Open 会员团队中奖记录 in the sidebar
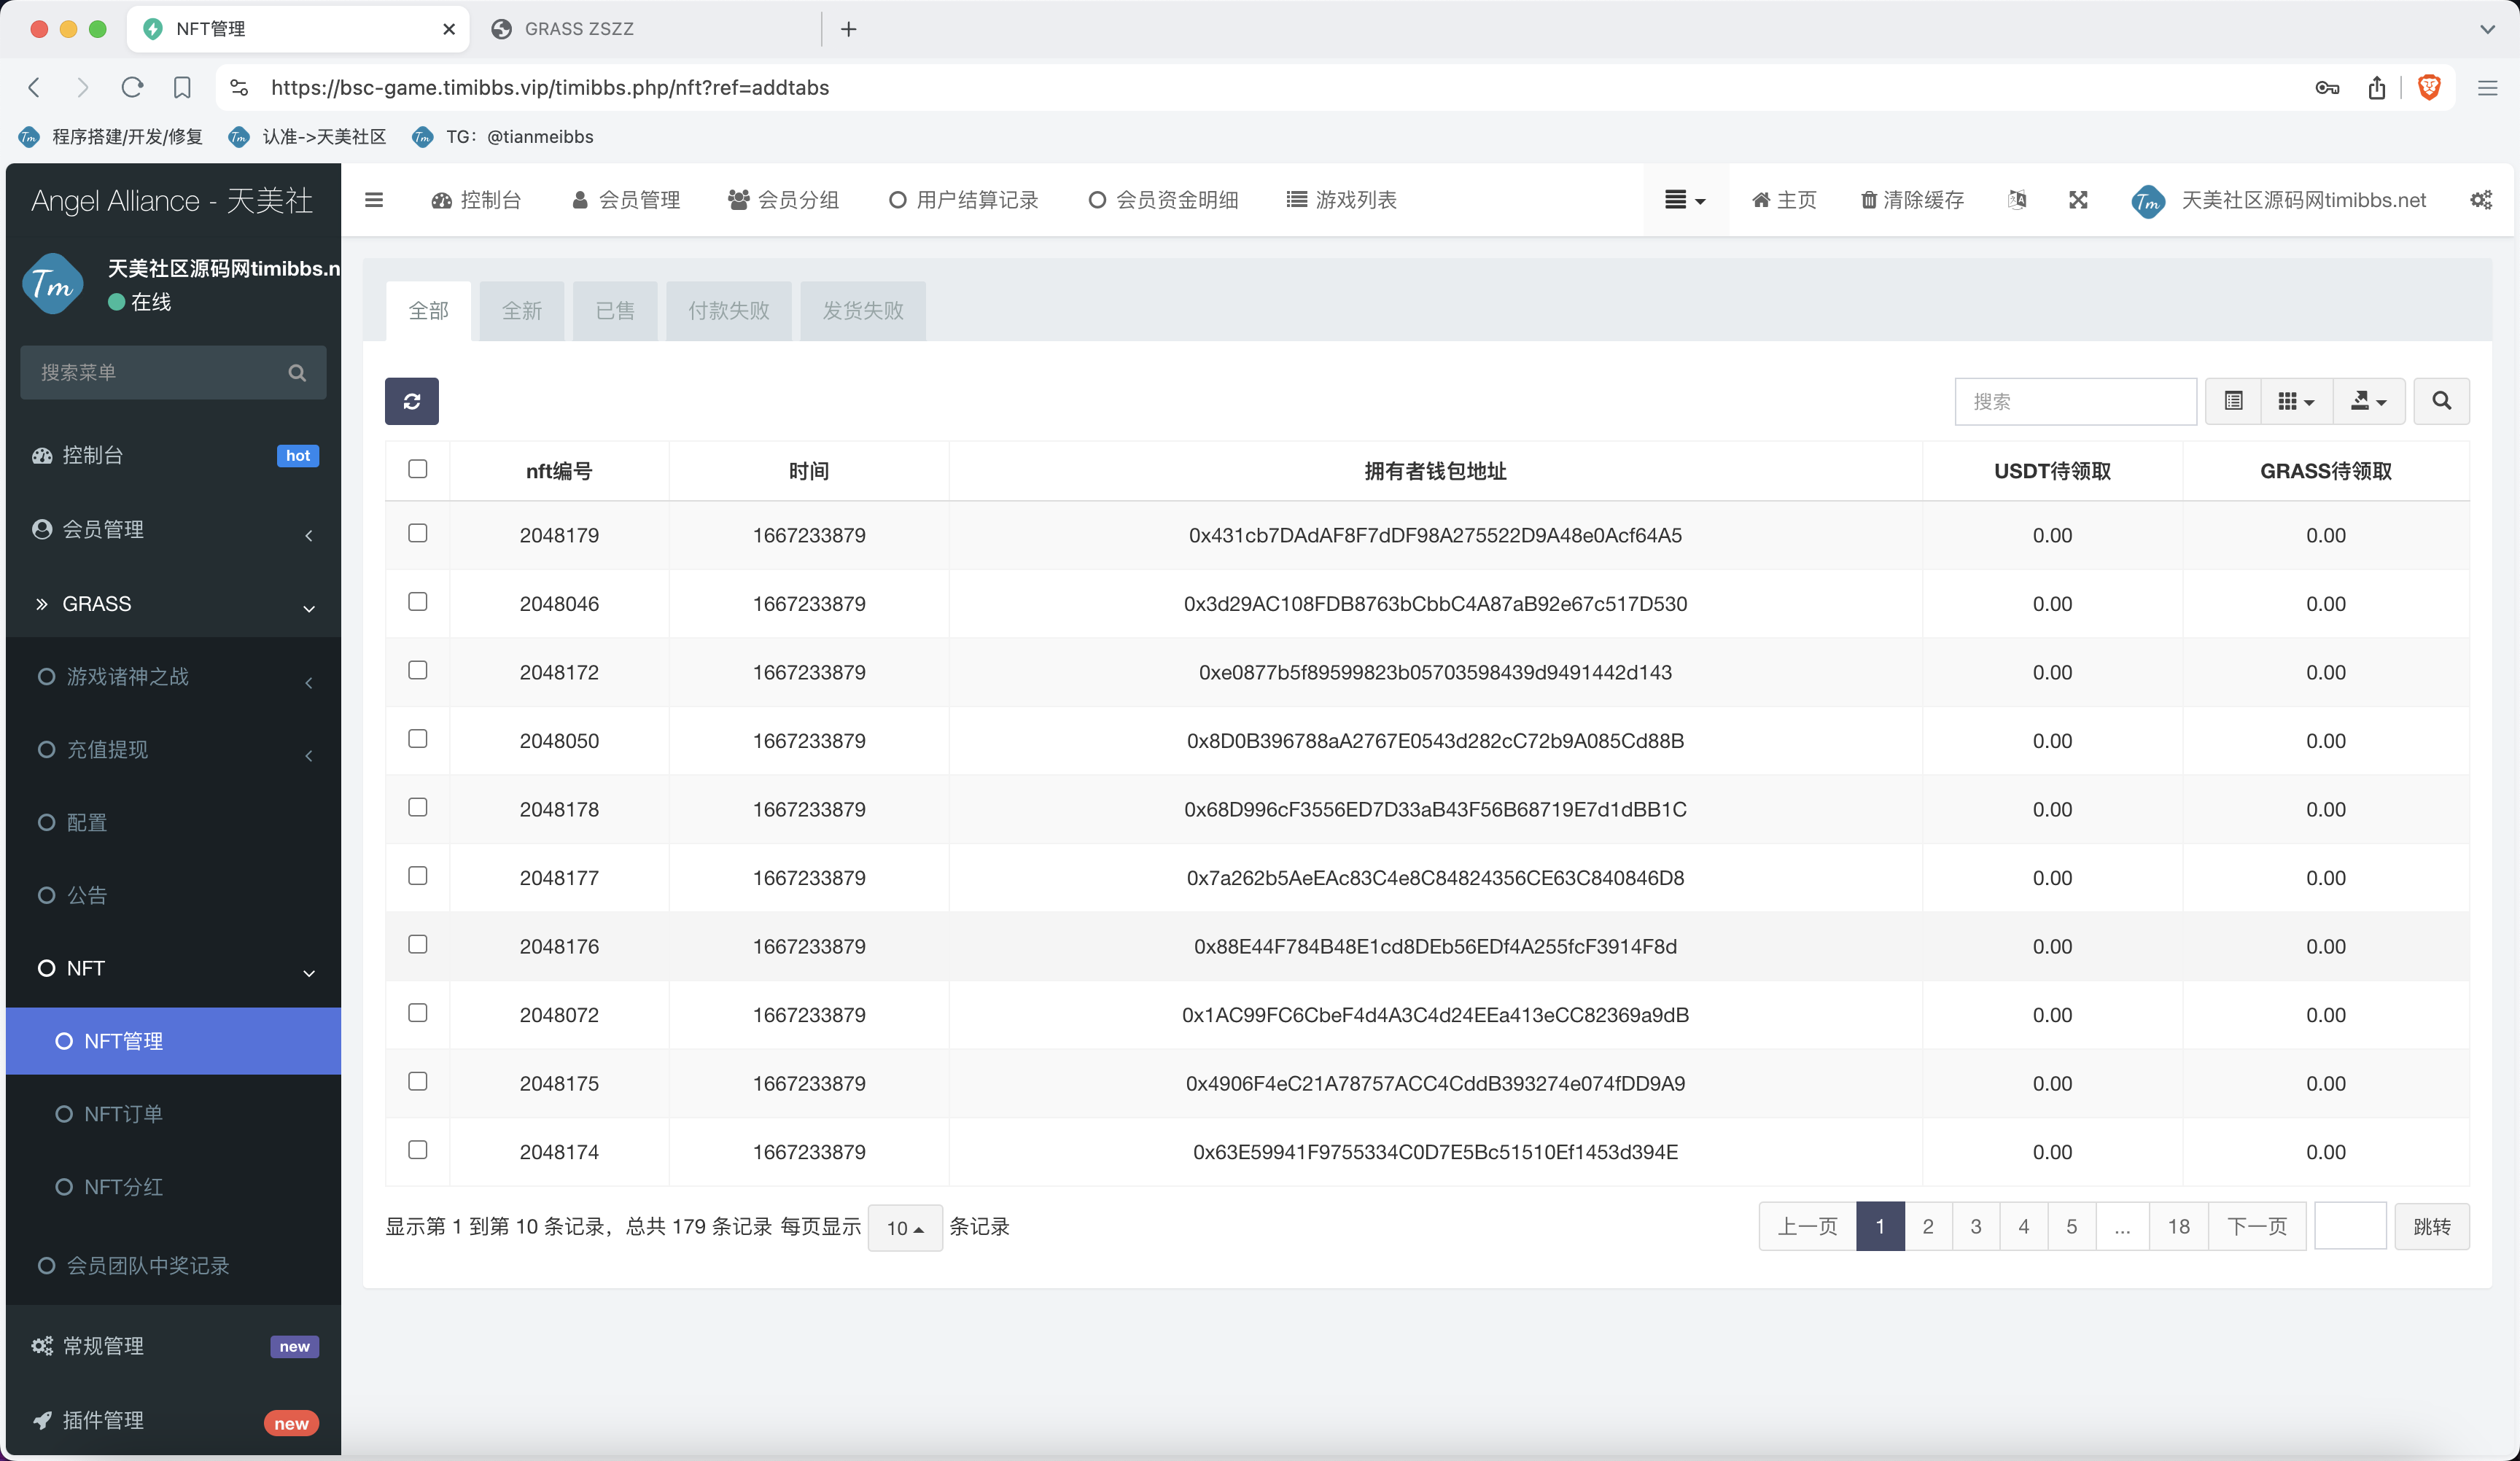Screen dimensions: 2520x1461 click(173, 1266)
